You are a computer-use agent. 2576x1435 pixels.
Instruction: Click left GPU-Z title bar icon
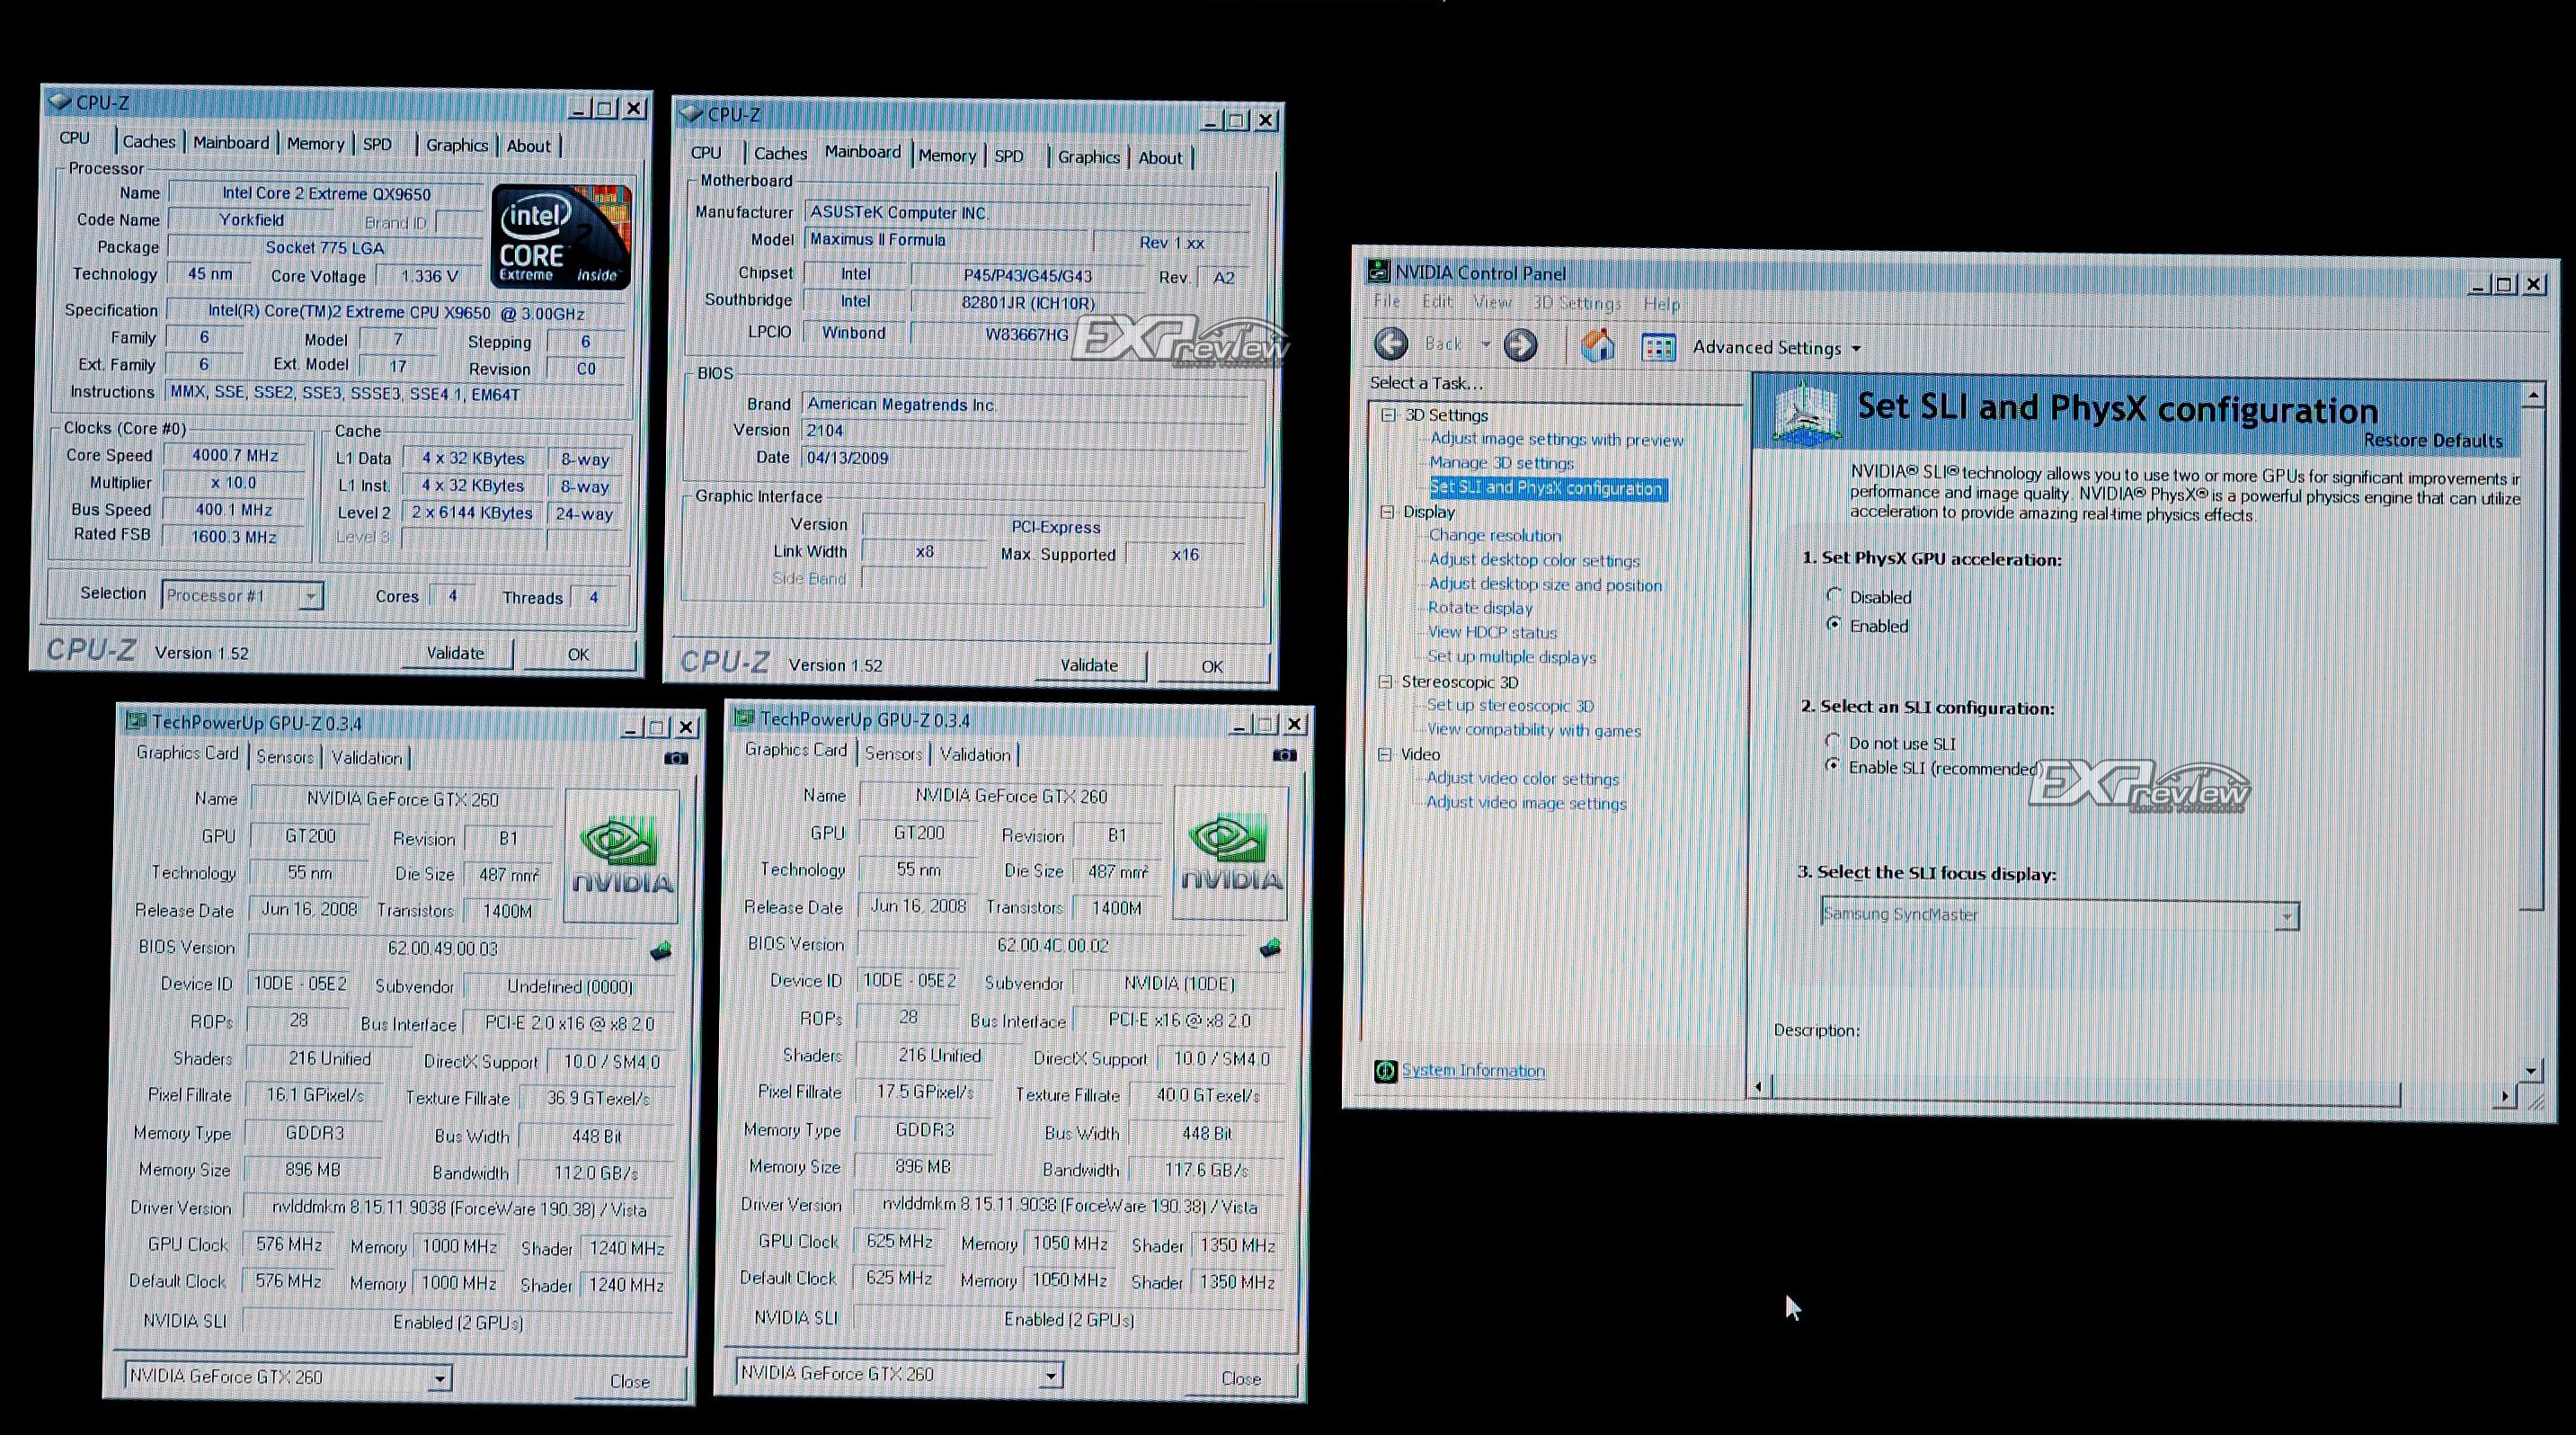(136, 721)
